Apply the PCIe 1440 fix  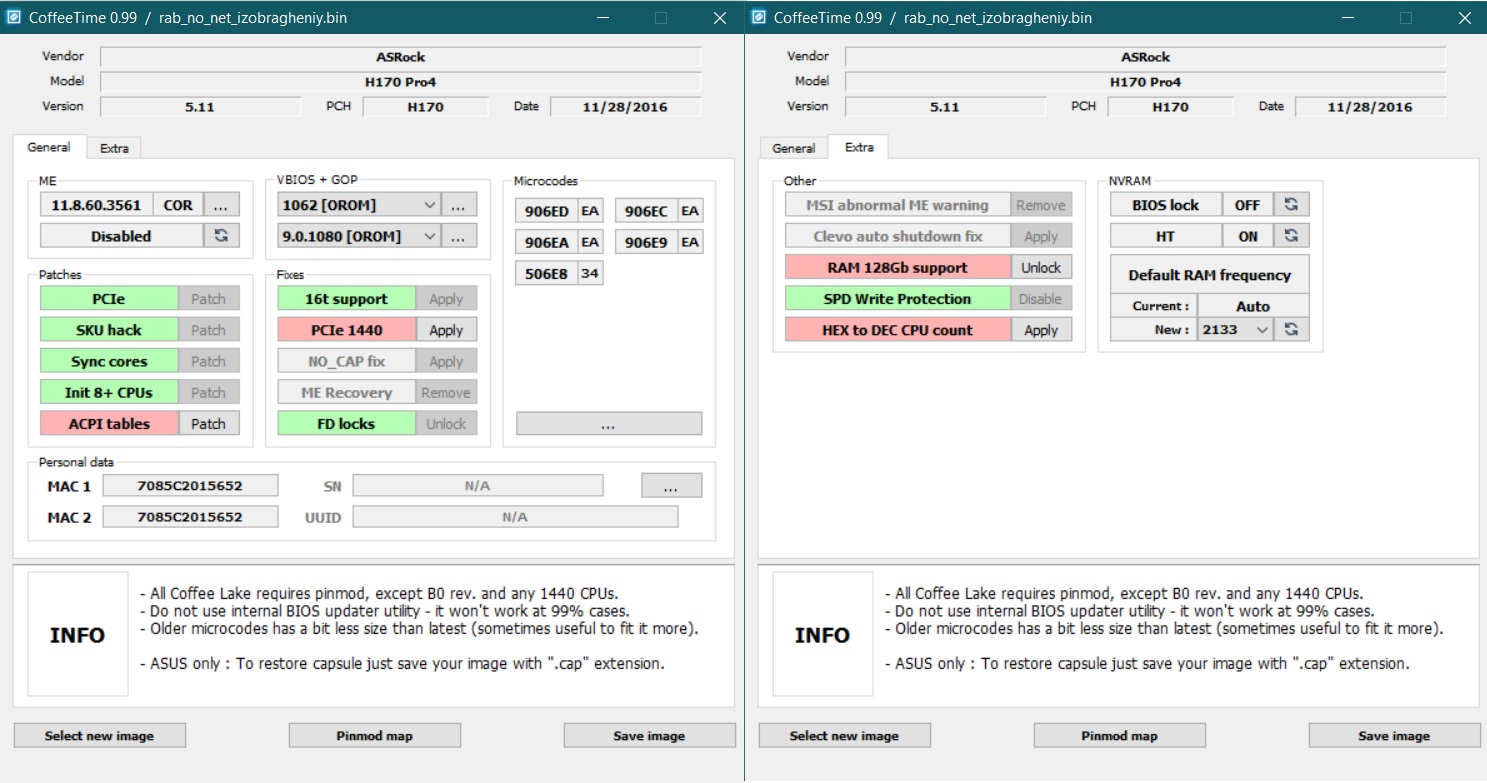(446, 330)
